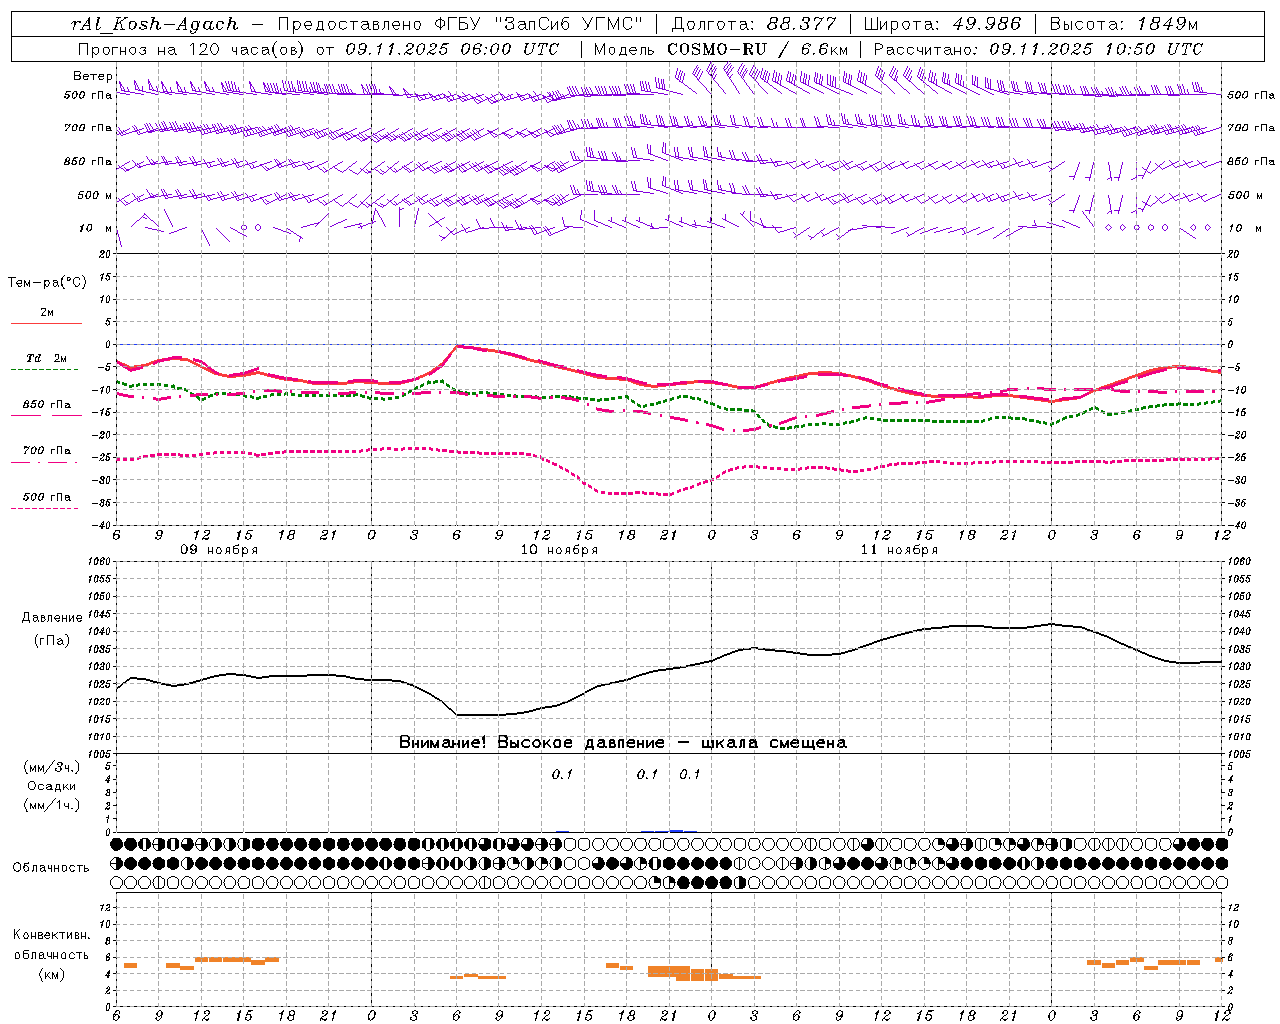Click the Широта: 49.986 header field
Screen dimensions: 1280x1024
(x=942, y=24)
